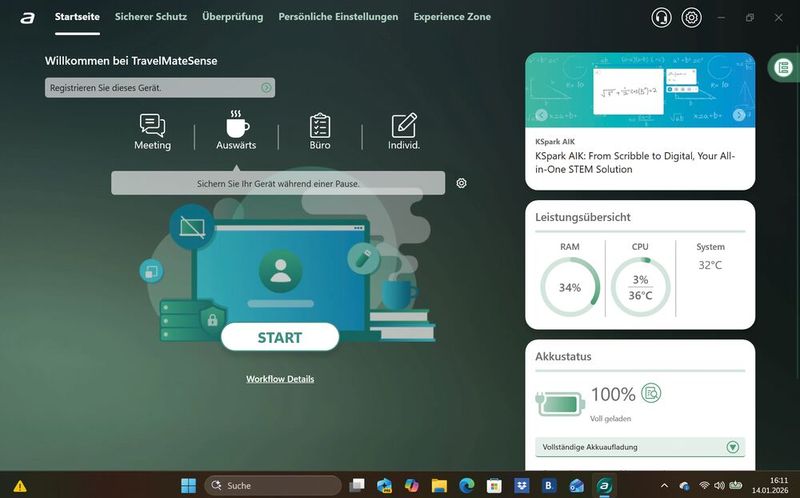This screenshot has height=498, width=800.
Task: Open the blue B app in the taskbar
Action: click(x=549, y=486)
